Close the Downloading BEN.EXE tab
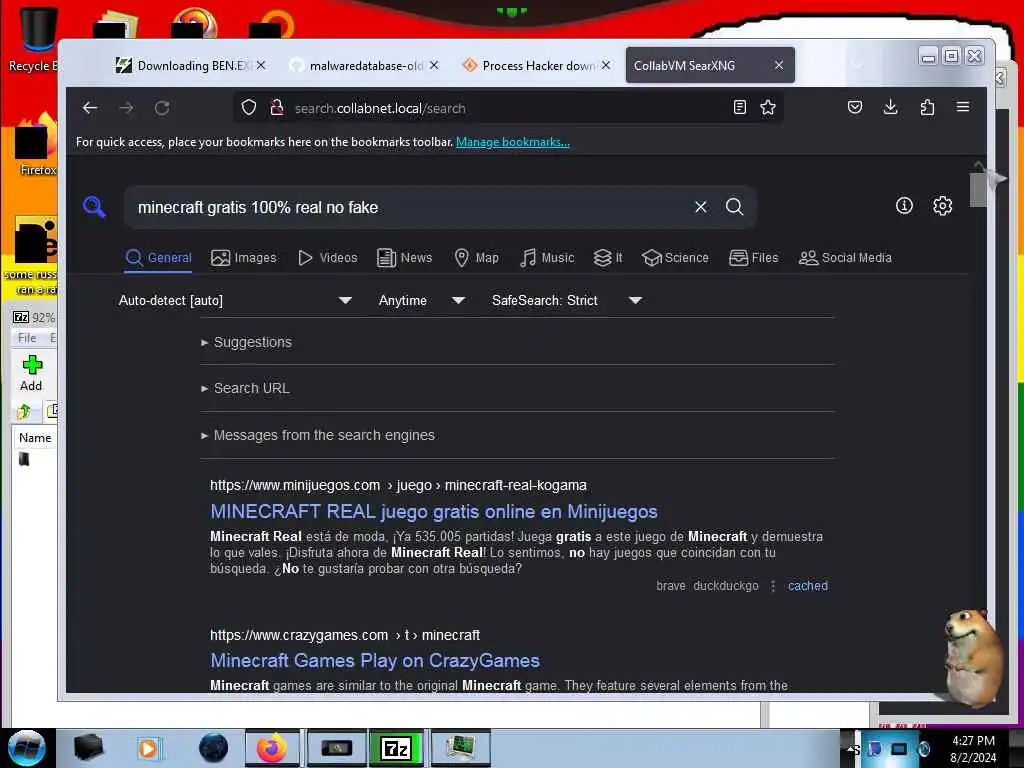 tap(261, 65)
